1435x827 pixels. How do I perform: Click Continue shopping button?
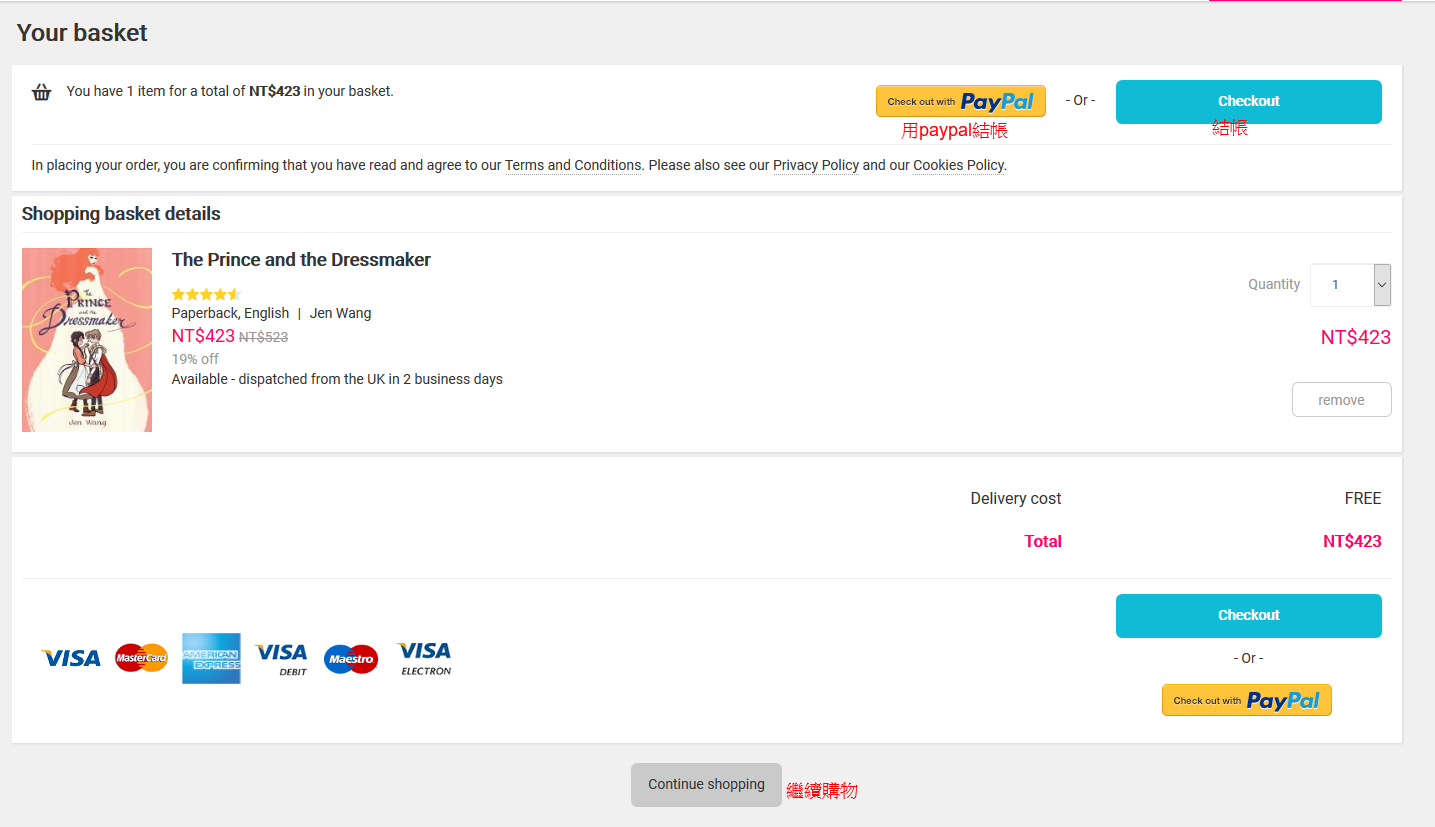point(706,785)
